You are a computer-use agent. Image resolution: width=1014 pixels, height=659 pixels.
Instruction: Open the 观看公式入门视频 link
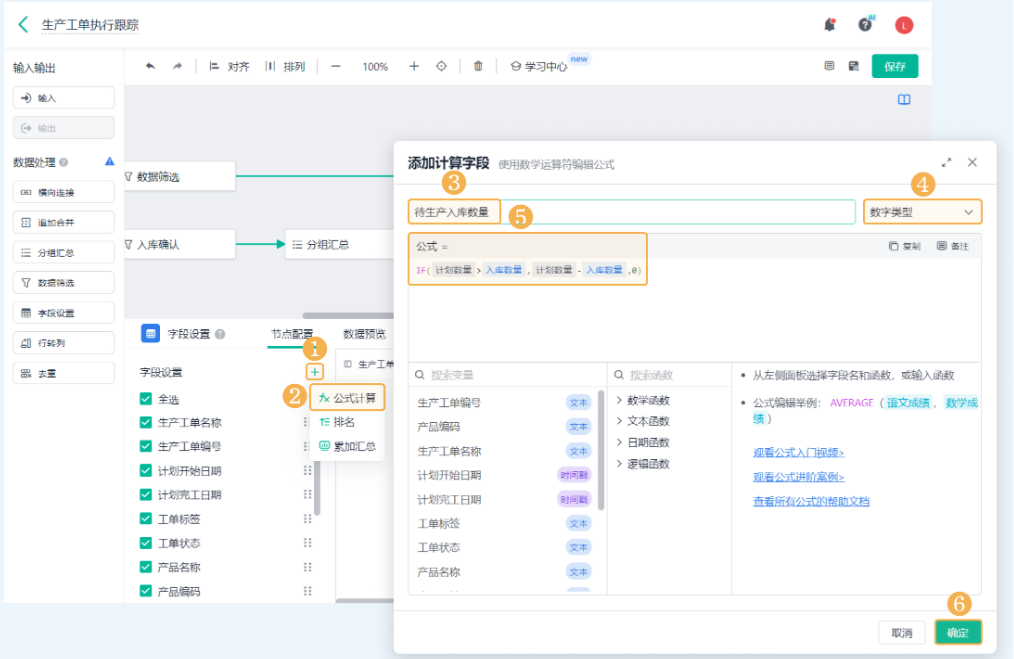click(798, 452)
